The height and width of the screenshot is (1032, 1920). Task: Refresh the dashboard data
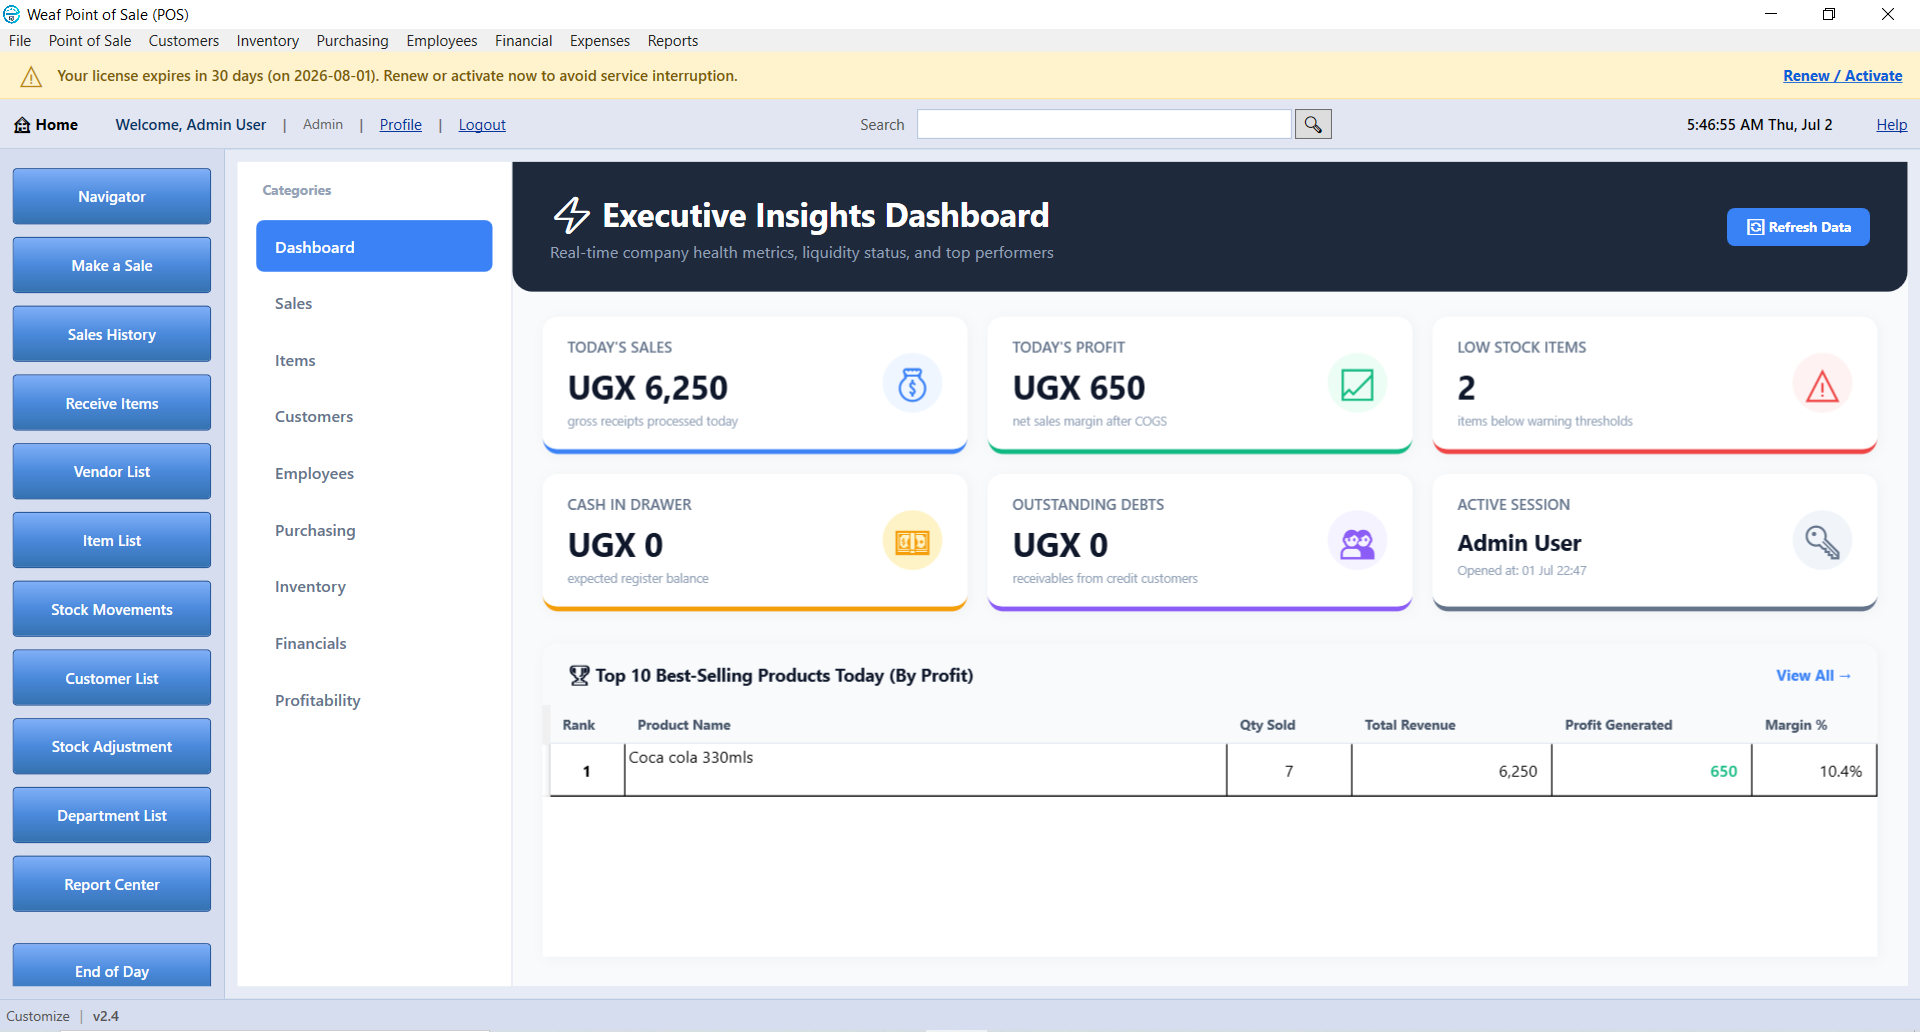[x=1798, y=227]
